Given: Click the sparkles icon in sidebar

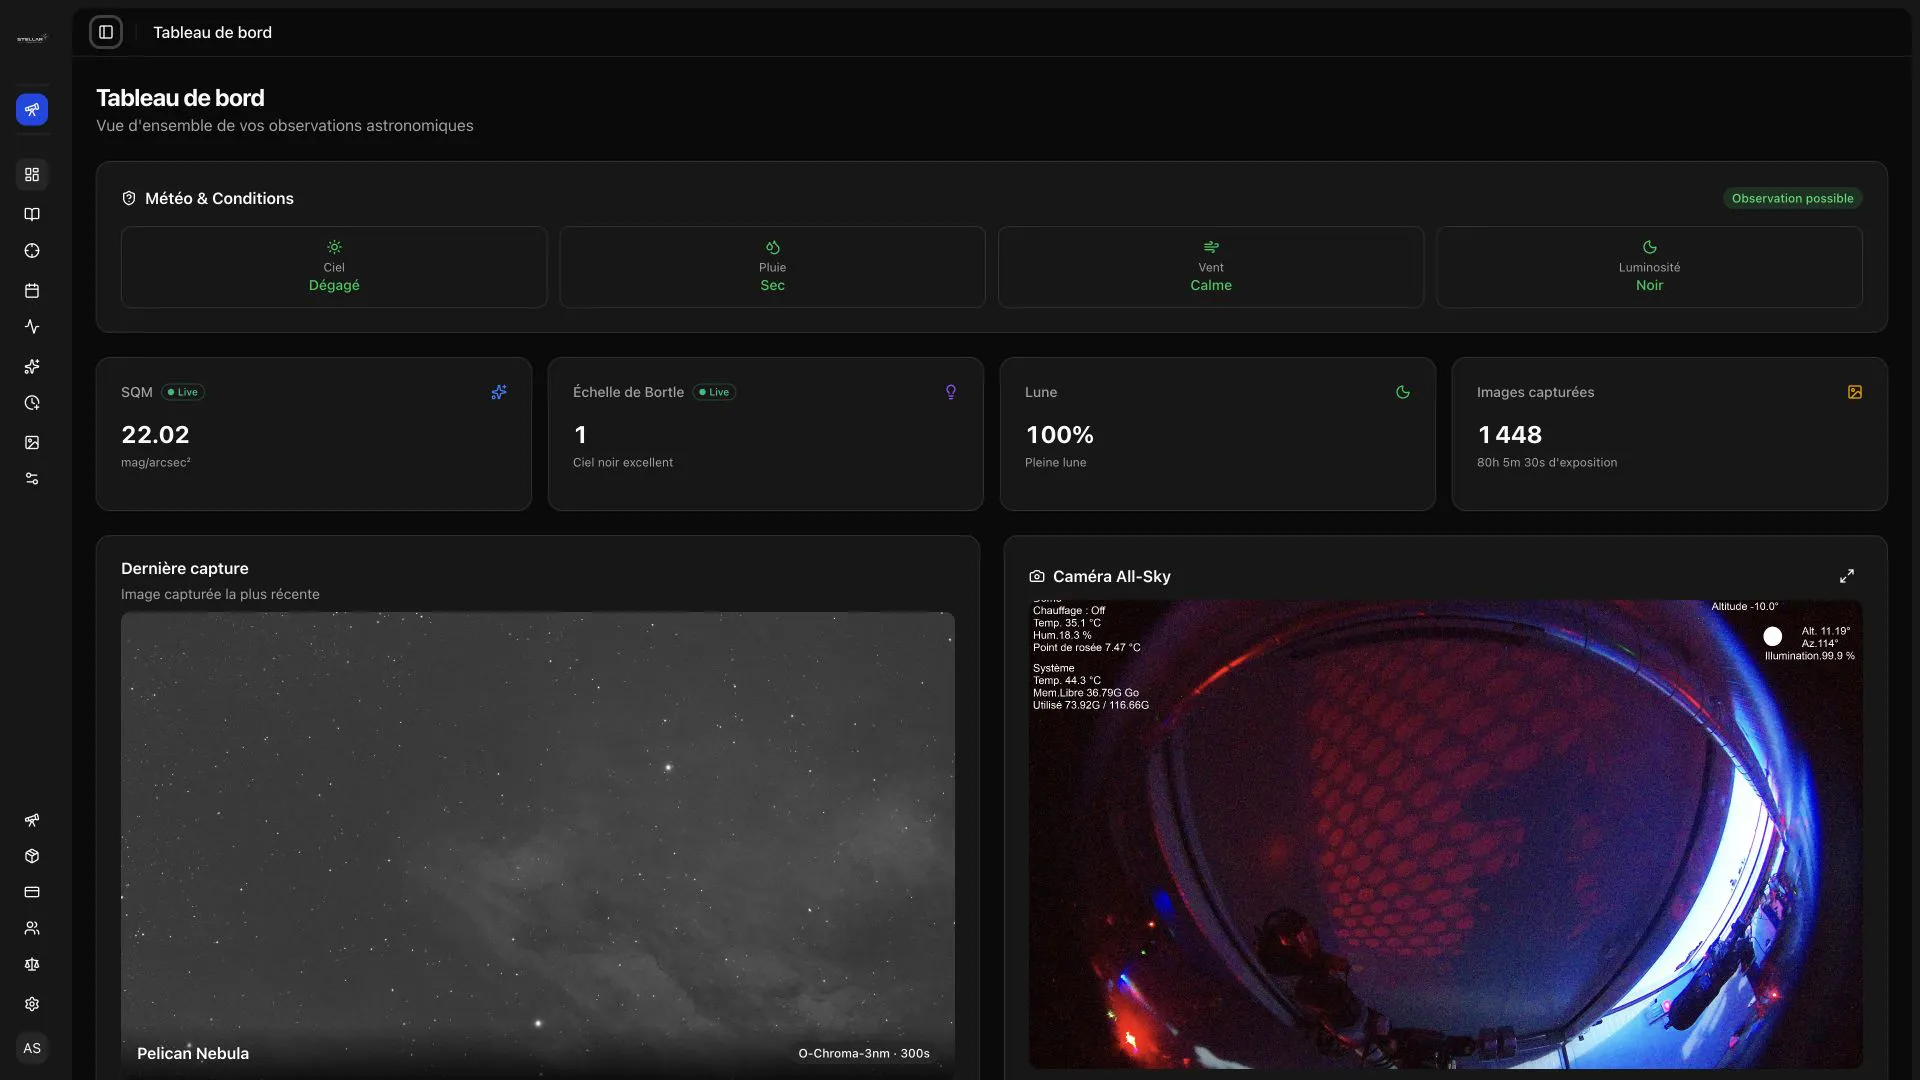Looking at the screenshot, I should [x=32, y=367].
